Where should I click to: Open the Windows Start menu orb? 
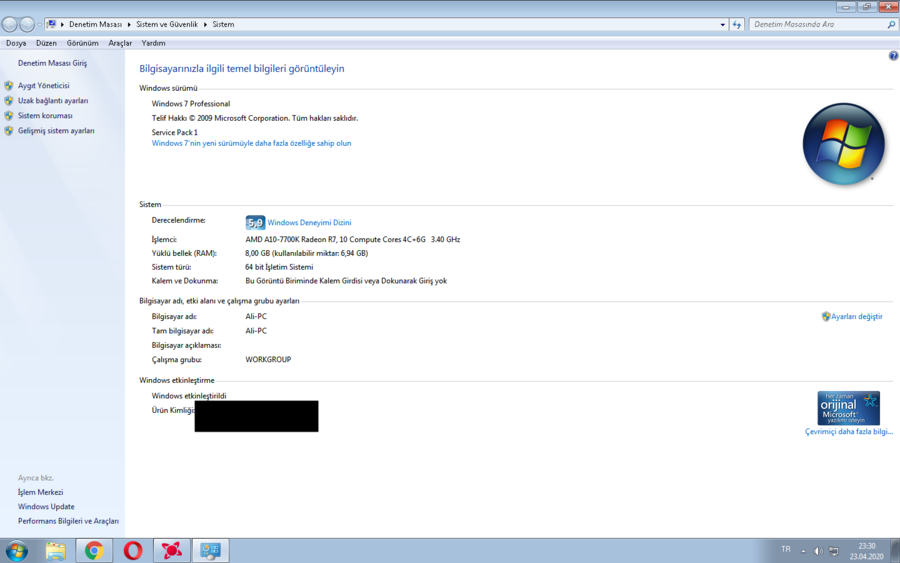click(x=16, y=551)
